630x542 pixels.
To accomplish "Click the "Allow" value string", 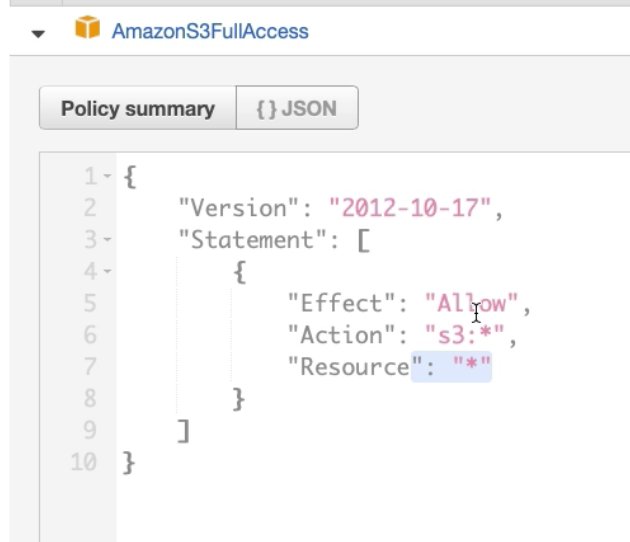I will (x=472, y=303).
